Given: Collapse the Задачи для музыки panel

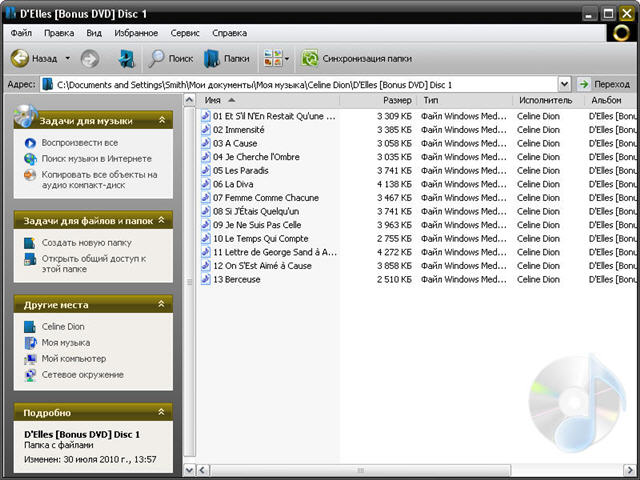Looking at the screenshot, I should click(x=162, y=120).
